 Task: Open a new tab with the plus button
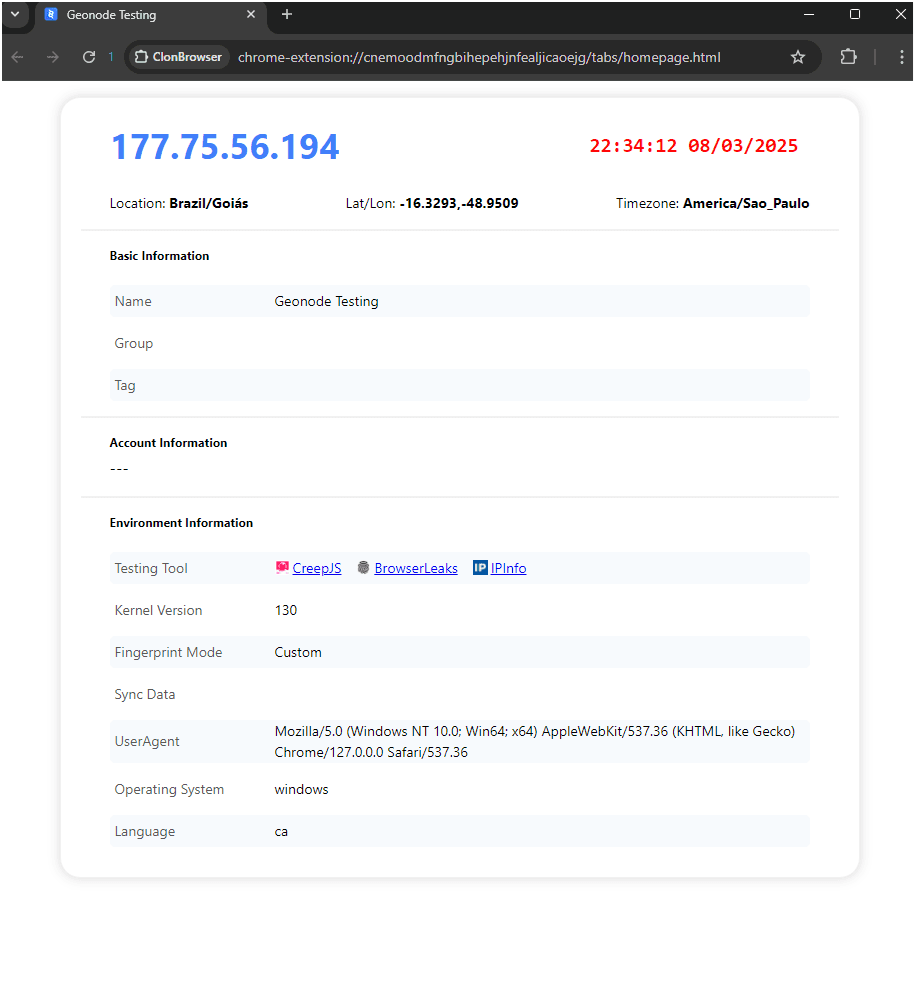[286, 15]
